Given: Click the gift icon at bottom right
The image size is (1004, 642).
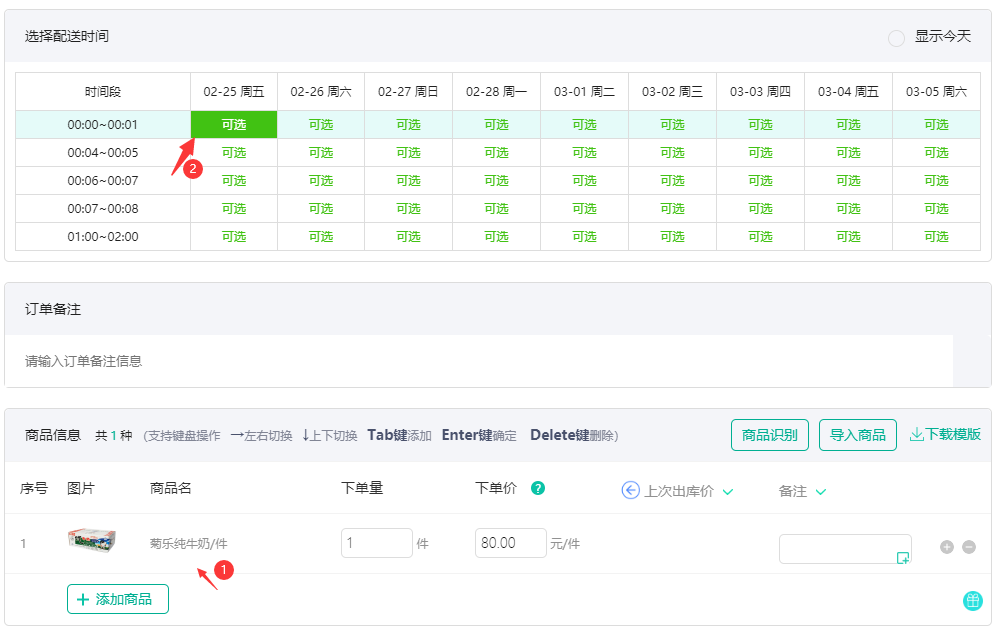Looking at the screenshot, I should point(972,600).
